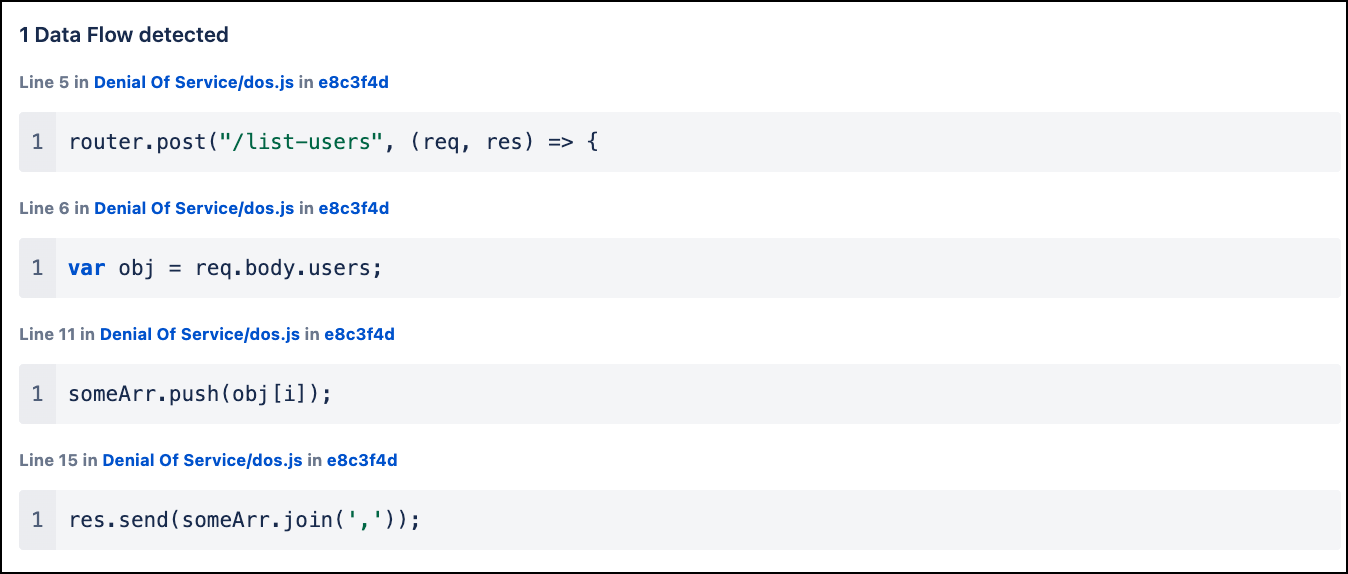Follow the dos.js link on Line 15 entry

click(x=203, y=460)
